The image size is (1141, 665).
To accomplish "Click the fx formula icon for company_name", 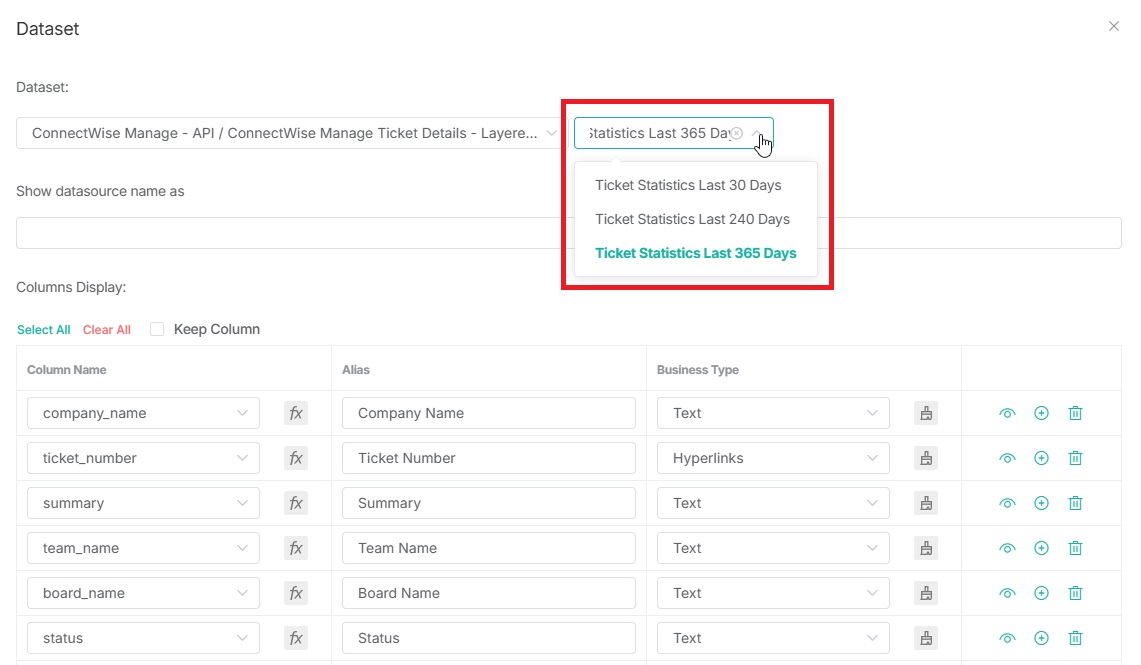I will click(x=296, y=413).
